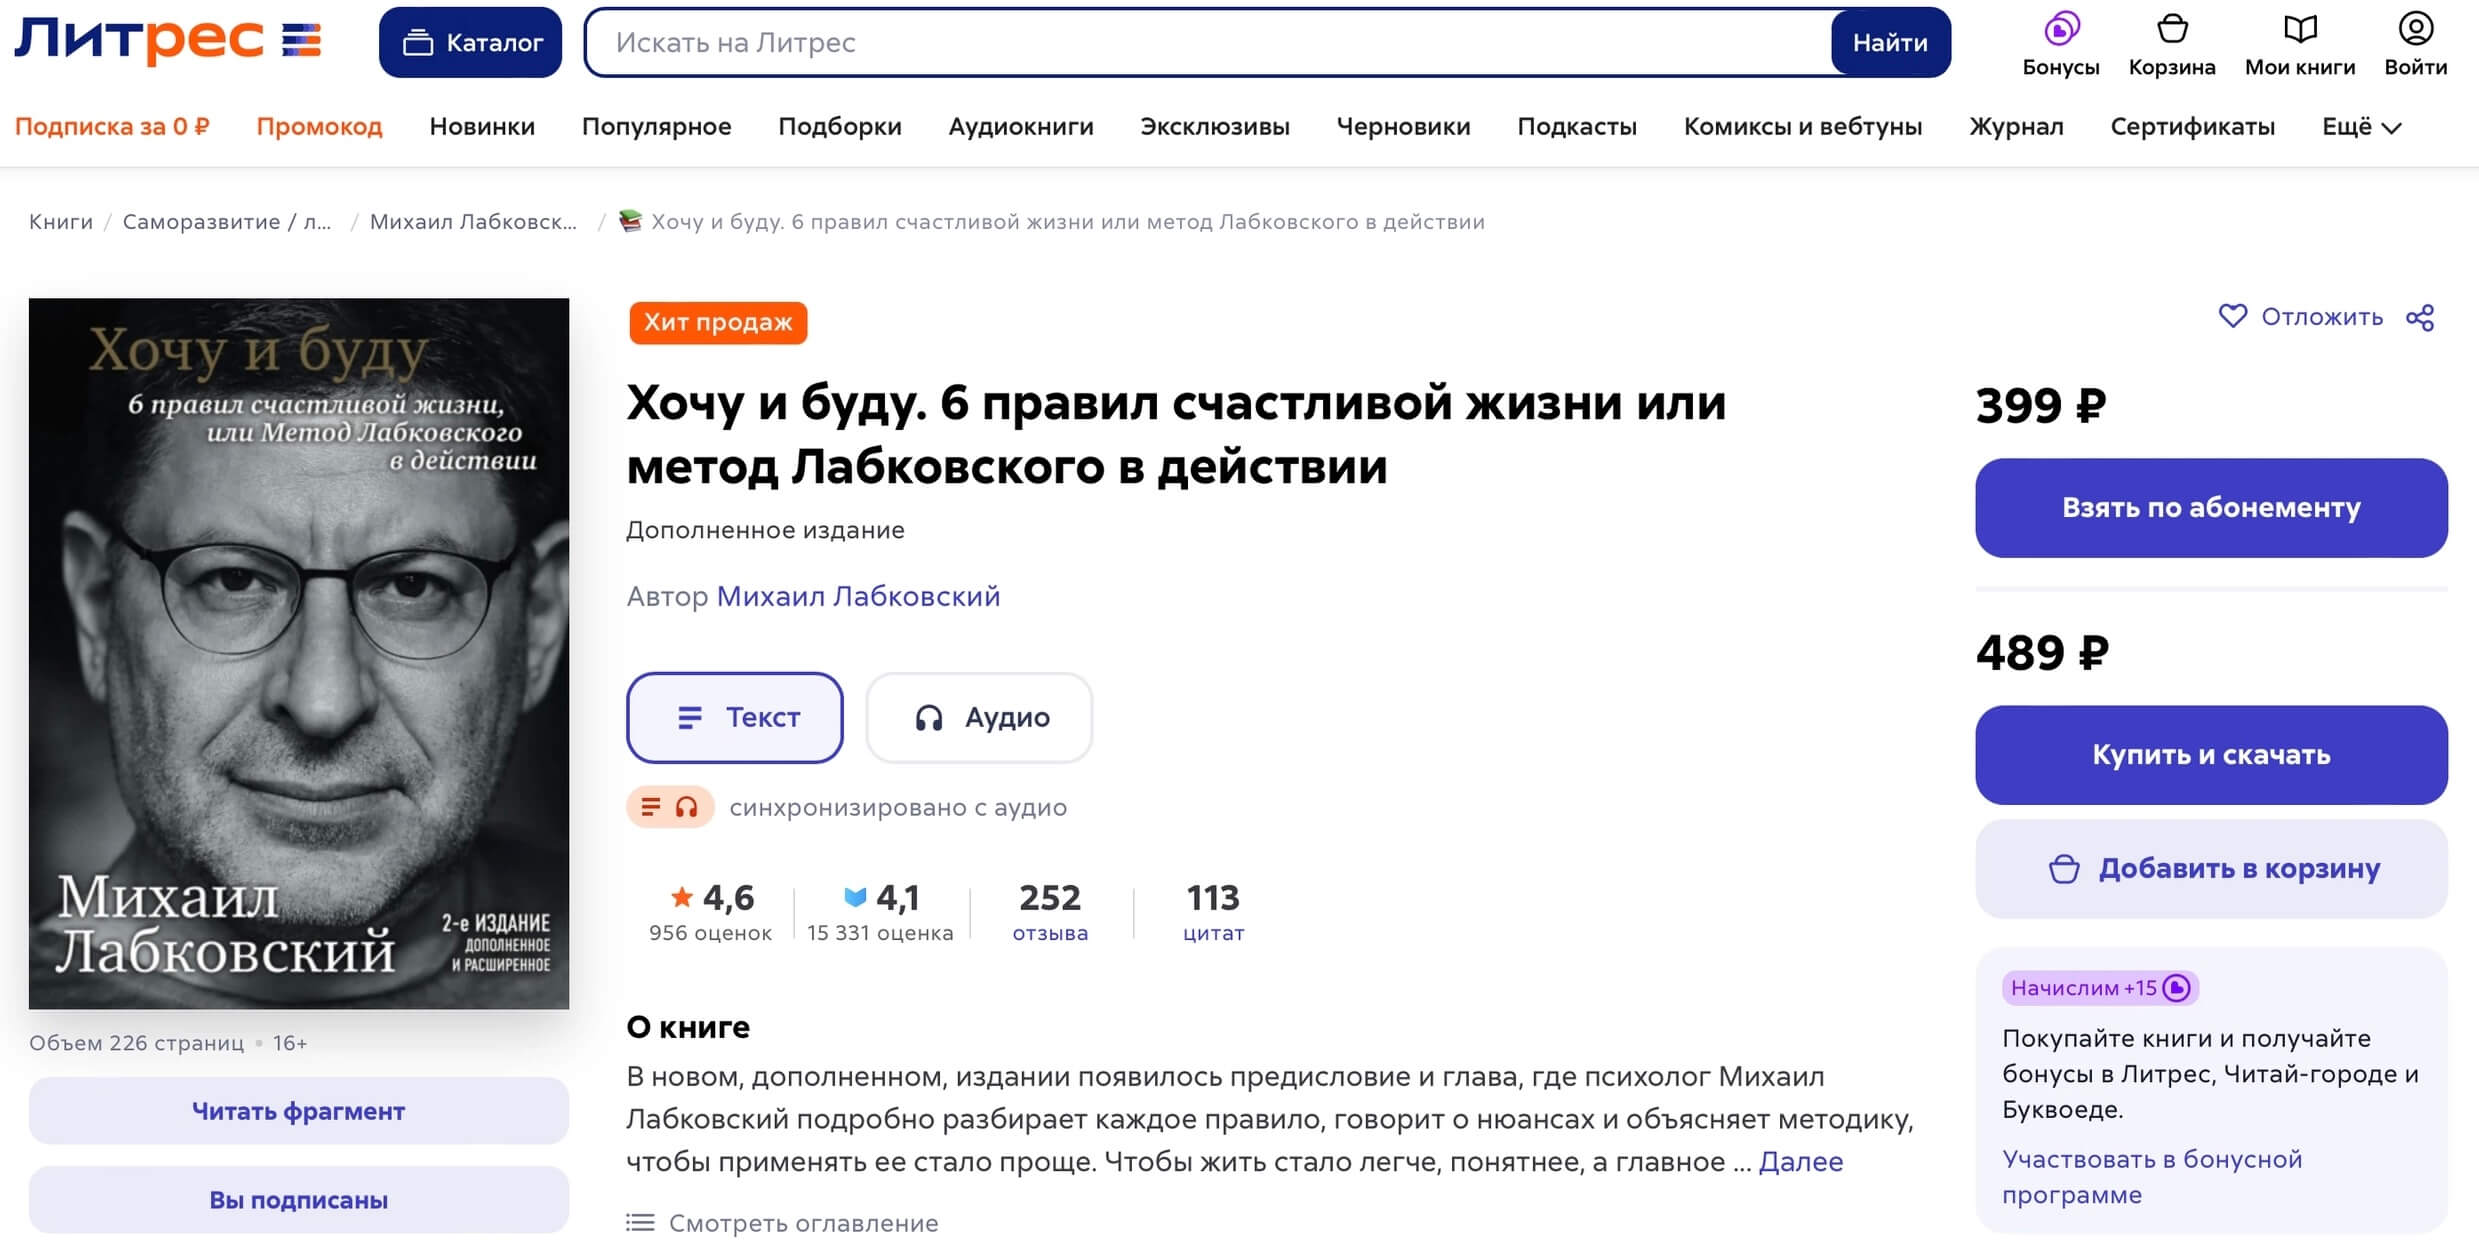Open the Каталог button
Viewport: 2479px width, 1260px height.
[x=470, y=42]
